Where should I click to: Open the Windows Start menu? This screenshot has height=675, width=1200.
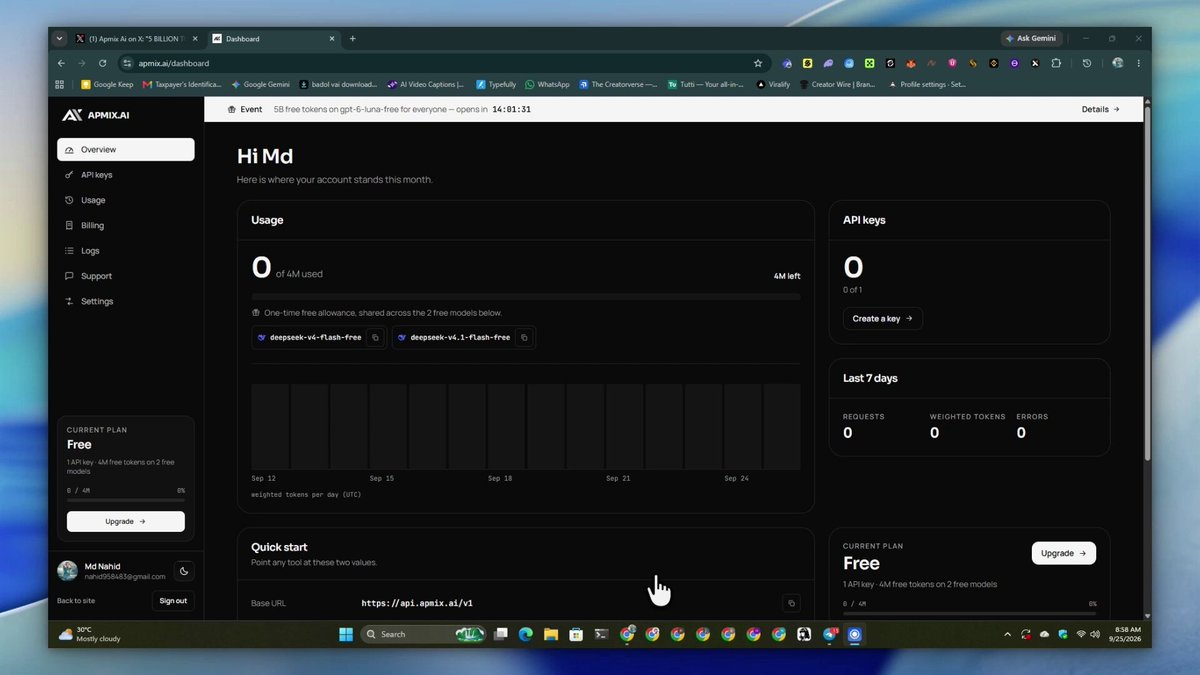click(345, 634)
